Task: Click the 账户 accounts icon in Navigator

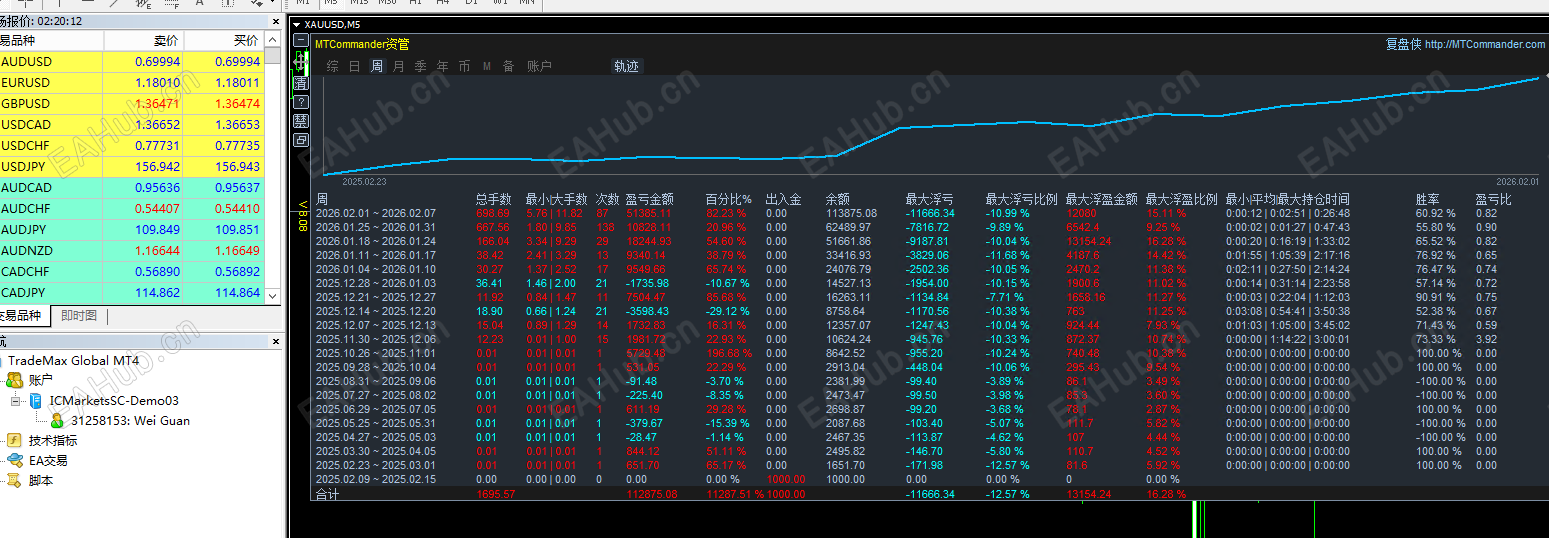Action: (14, 380)
